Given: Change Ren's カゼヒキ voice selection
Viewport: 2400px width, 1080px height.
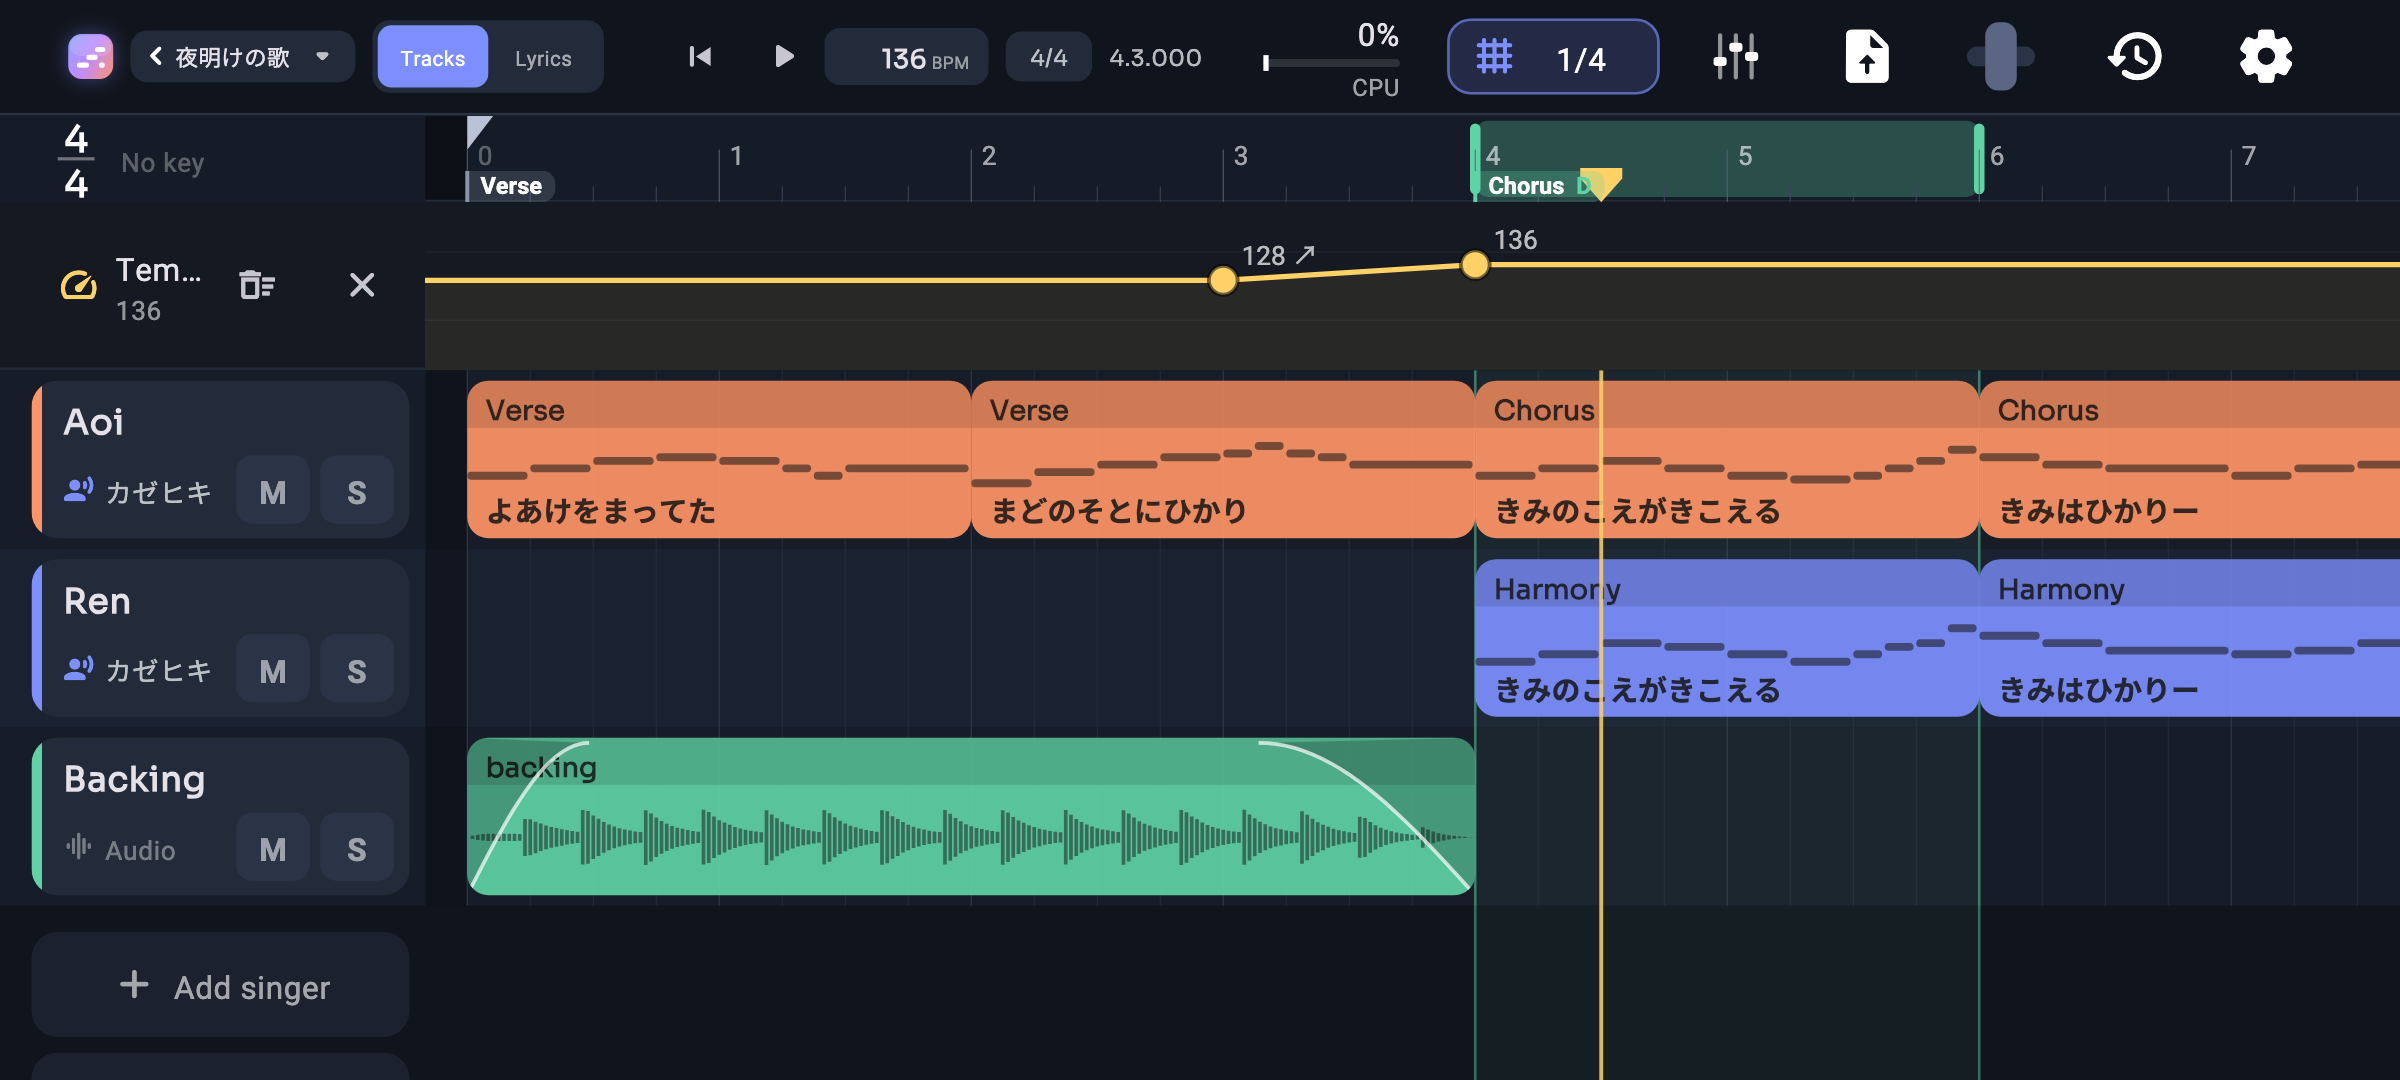Looking at the screenshot, I should [x=138, y=670].
